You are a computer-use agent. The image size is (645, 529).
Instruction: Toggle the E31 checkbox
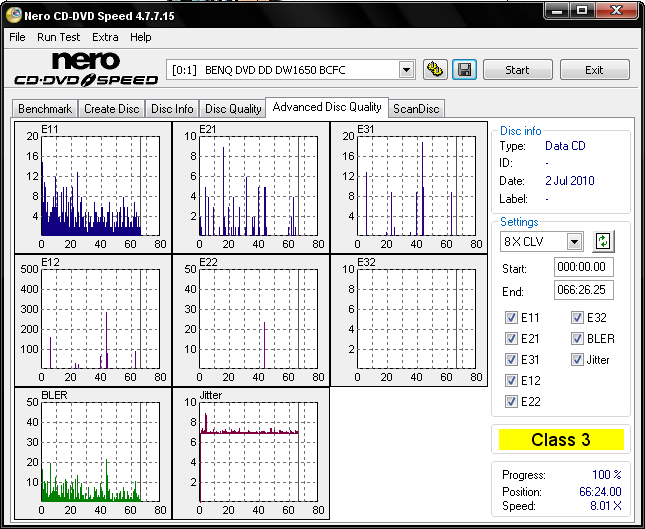click(511, 360)
